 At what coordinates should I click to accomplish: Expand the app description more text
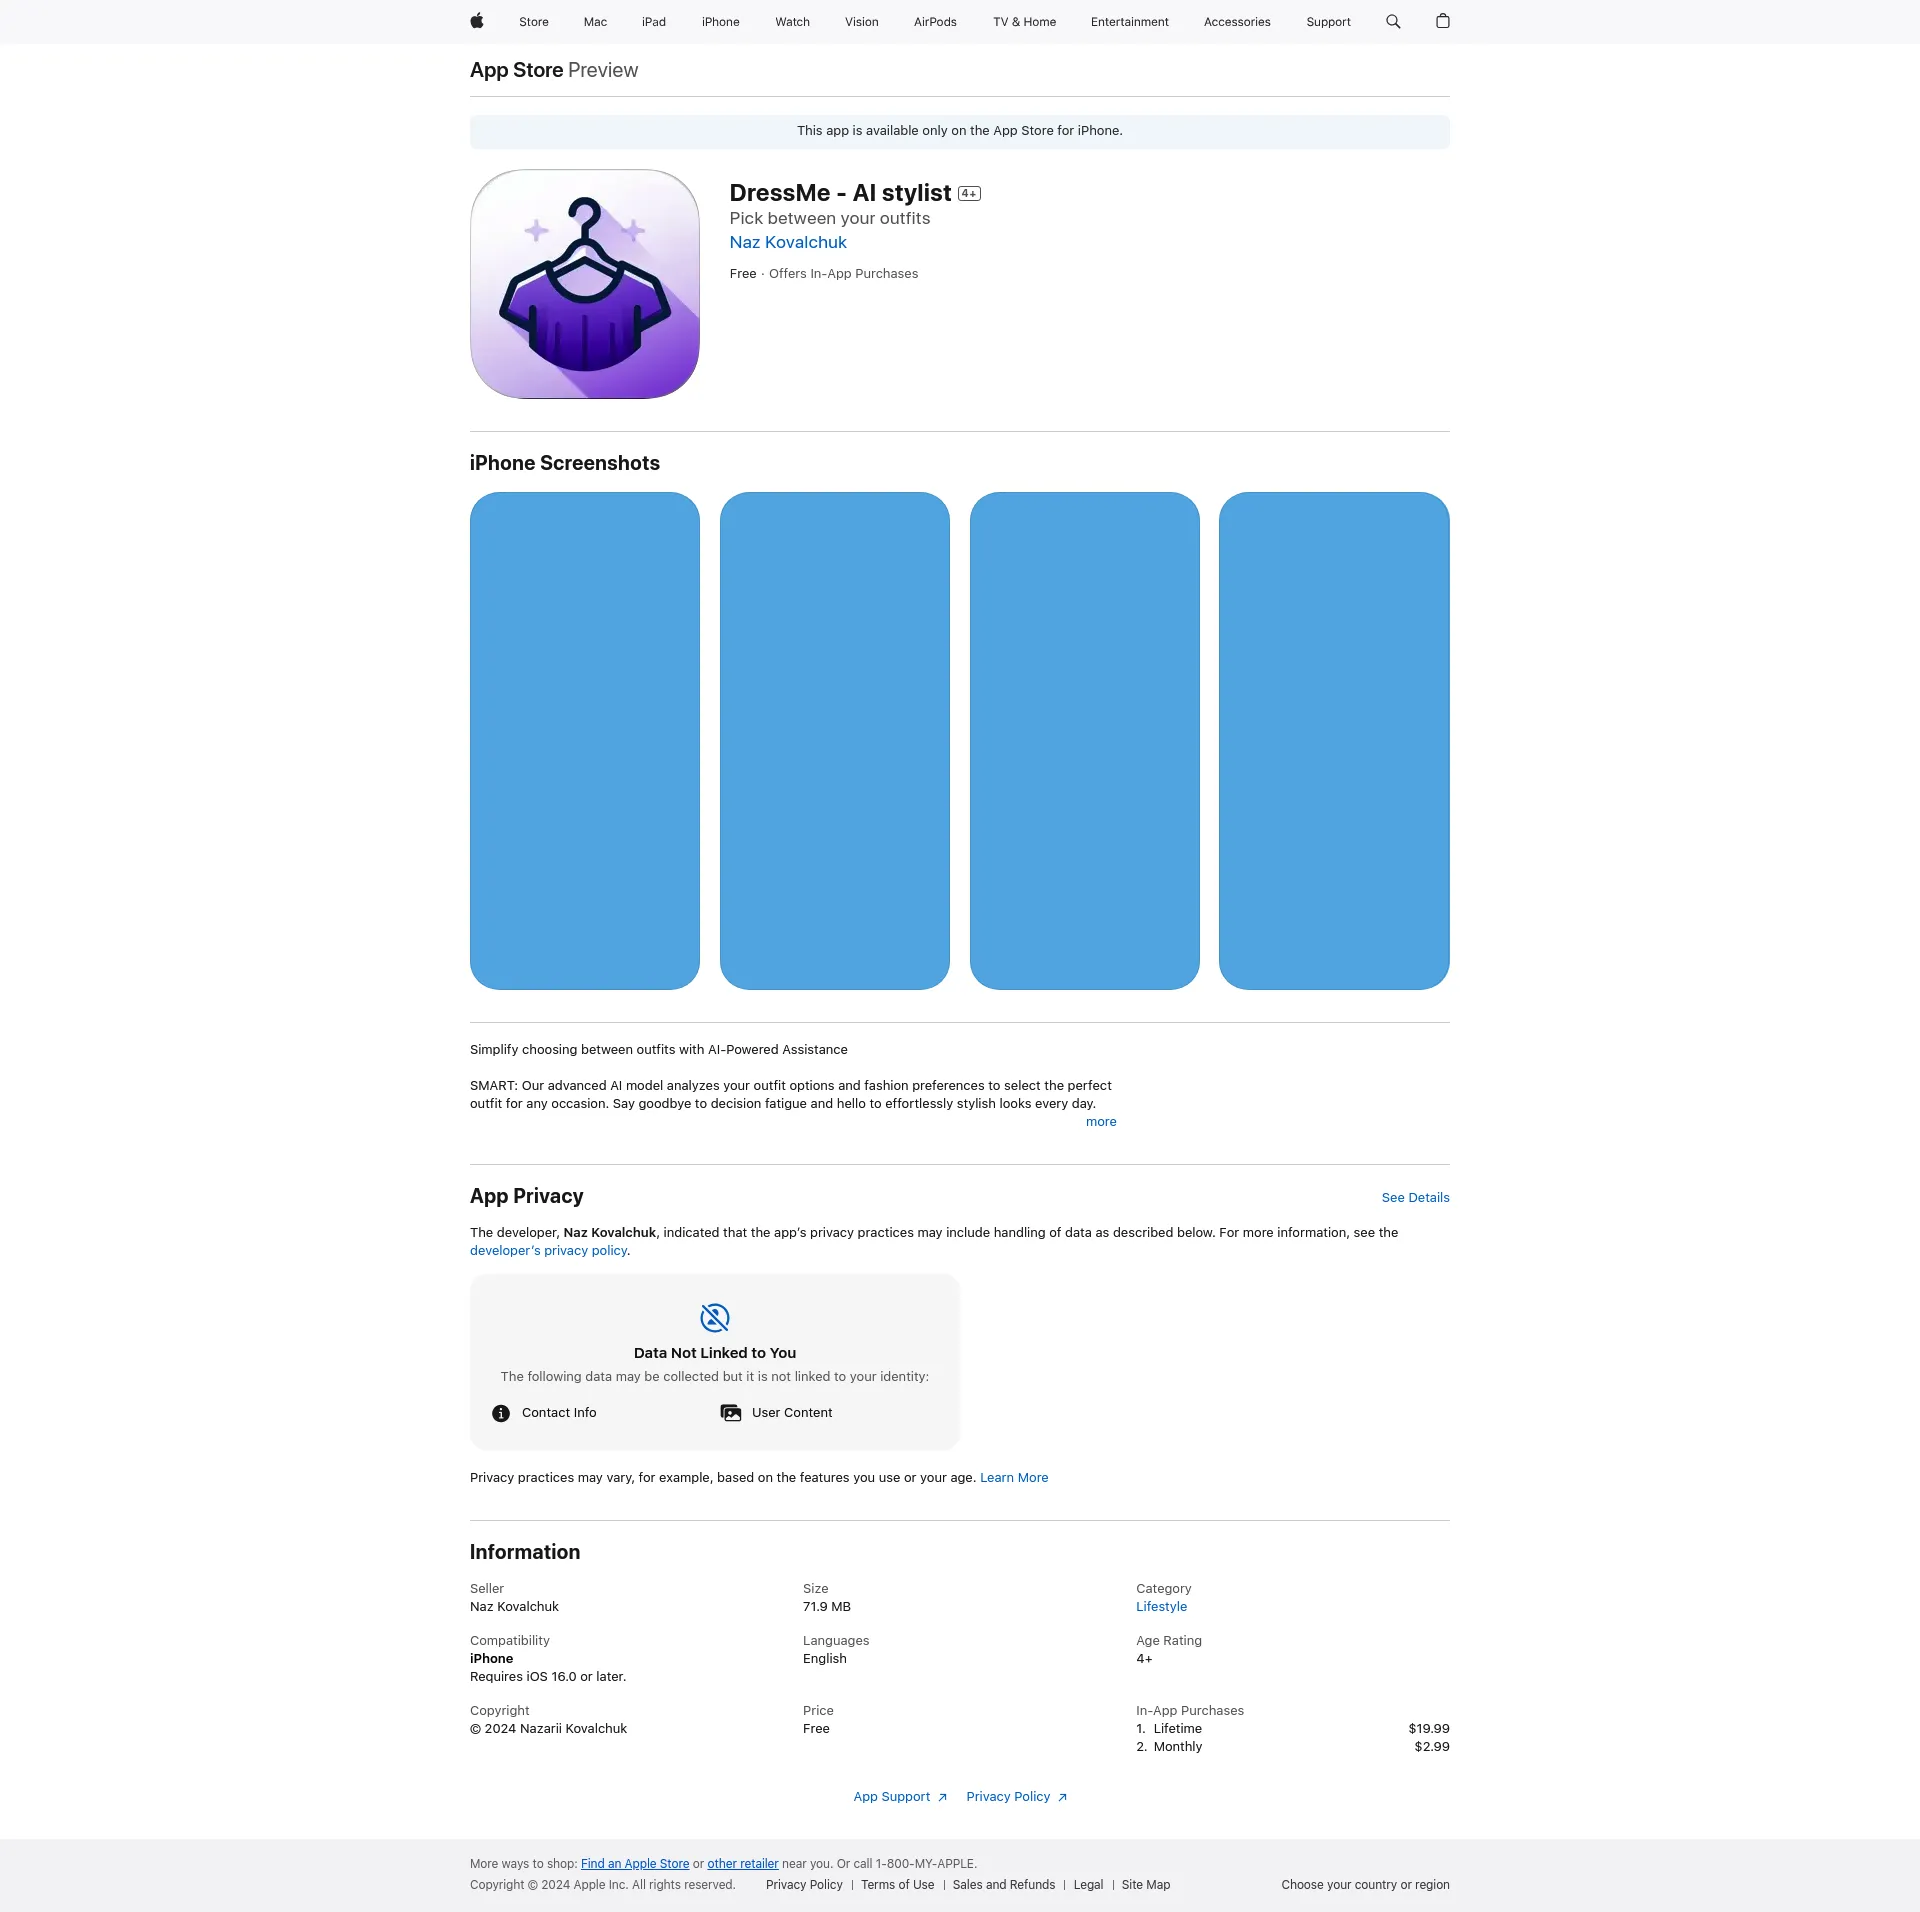[1101, 1121]
